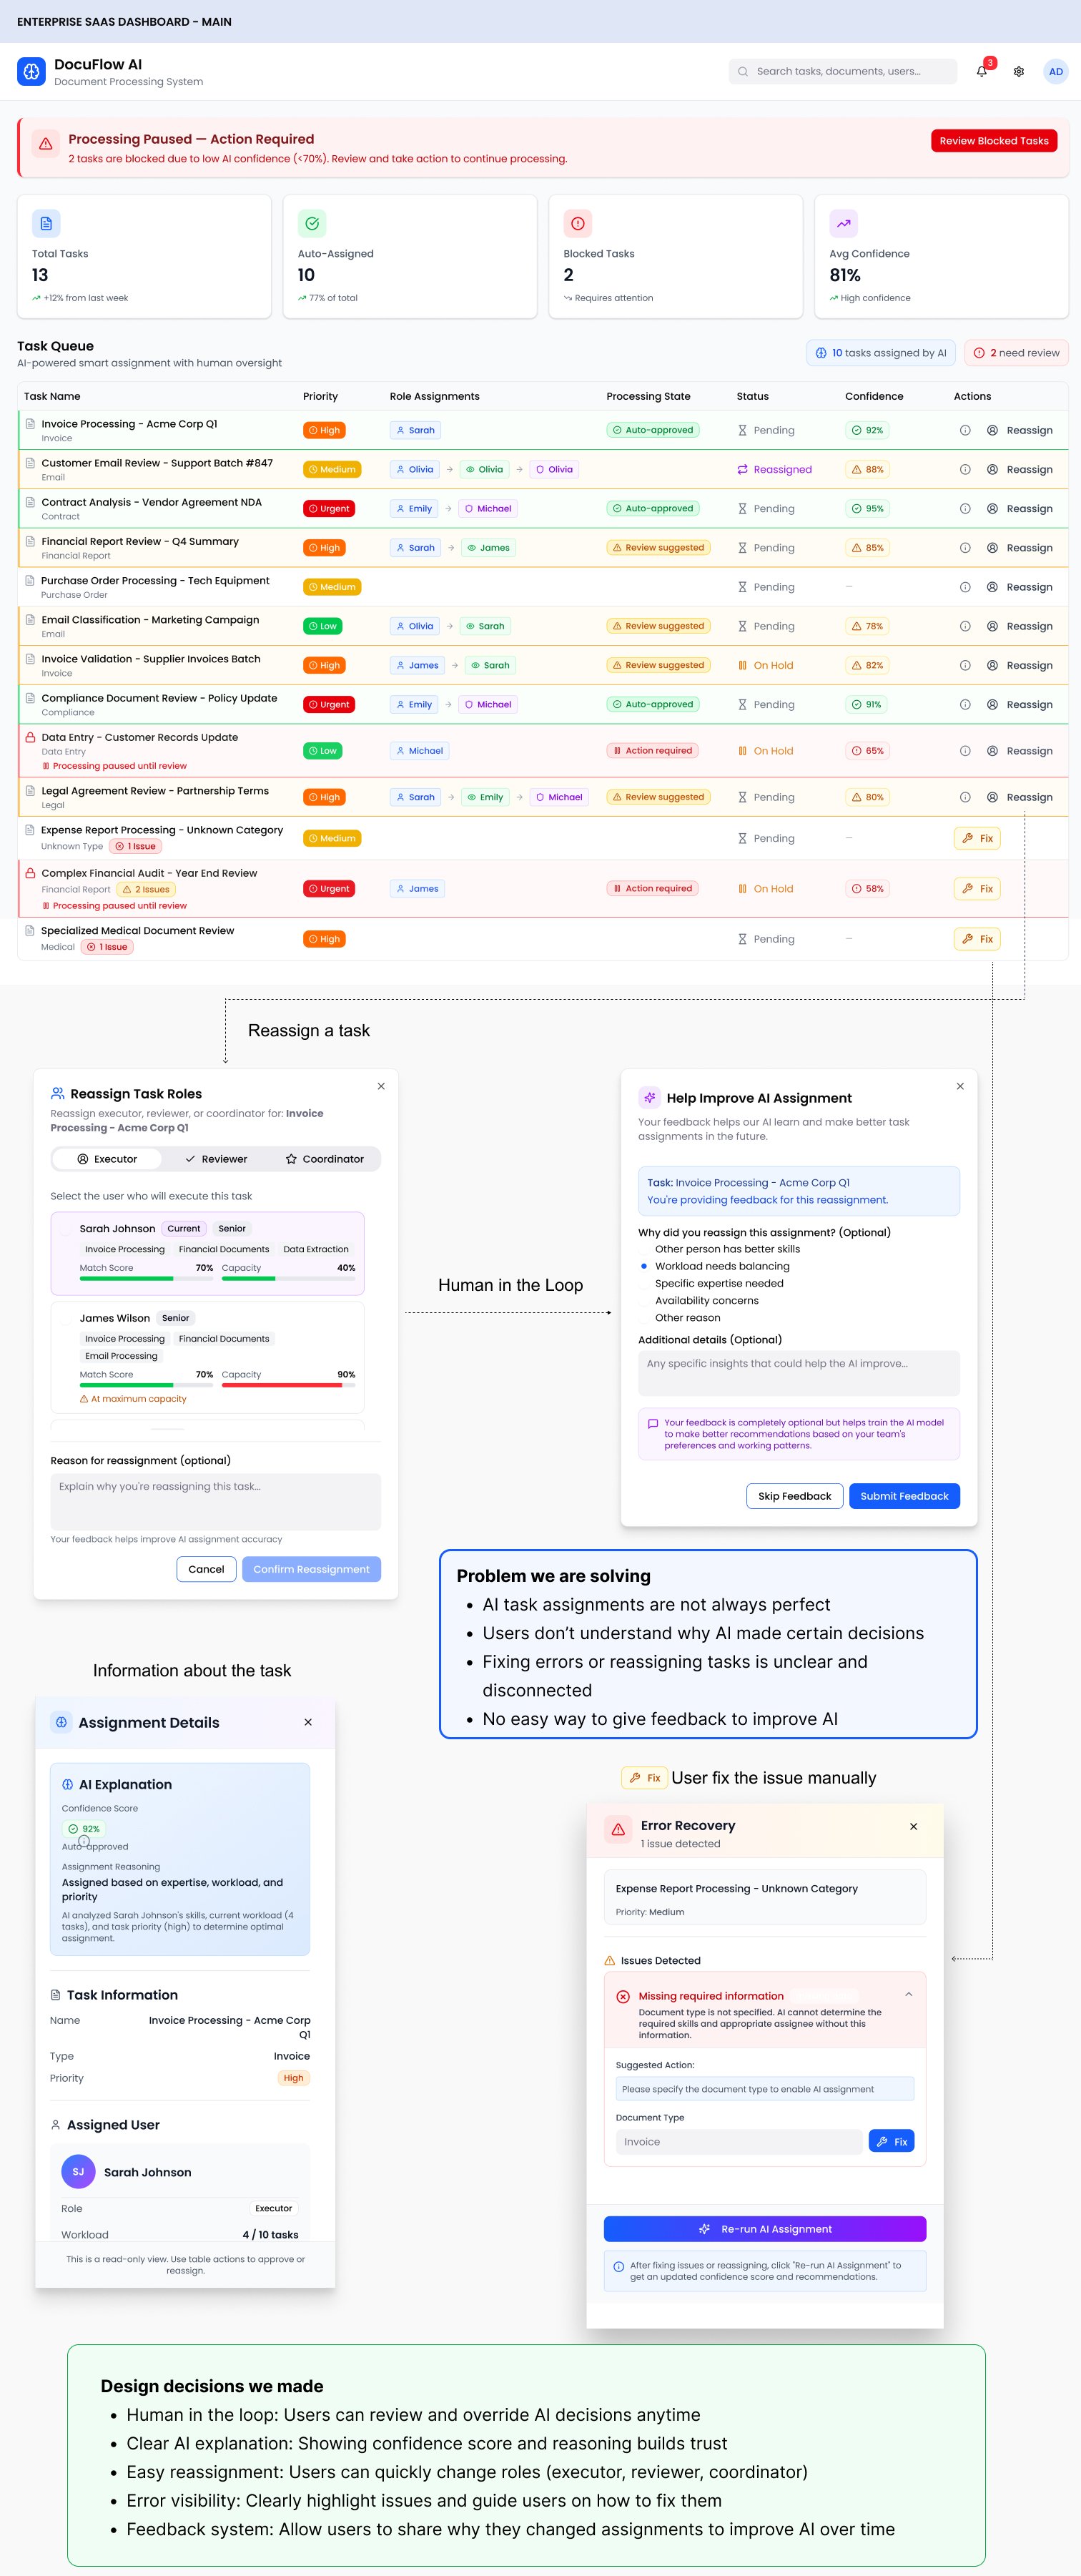
Task: Click the SJ avatar for Sarah Johnson
Action: (78, 2171)
